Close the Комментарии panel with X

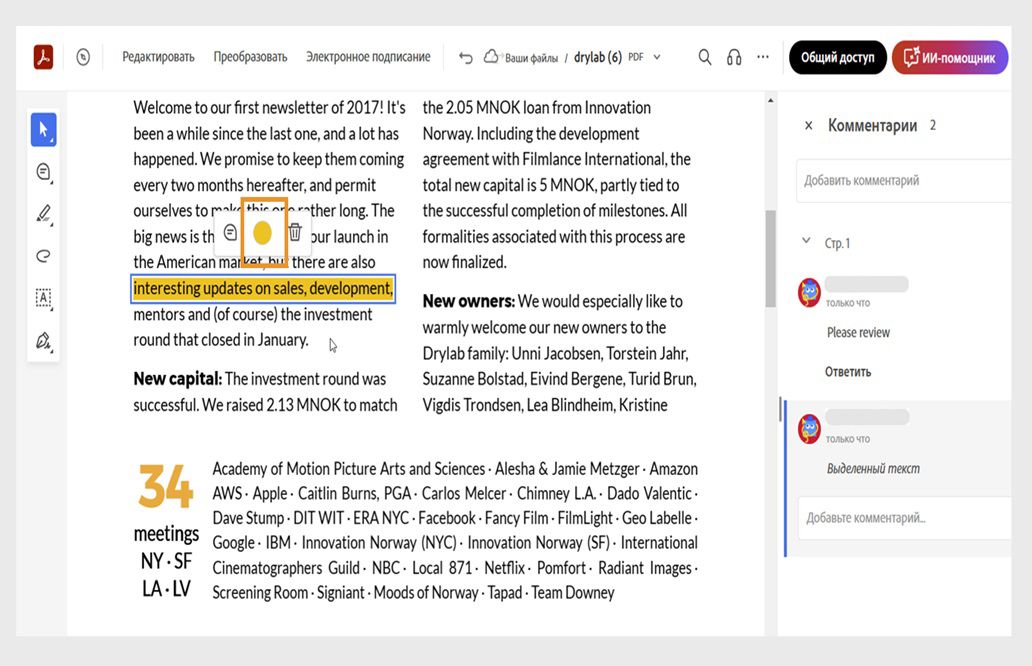pyautogui.click(x=809, y=125)
